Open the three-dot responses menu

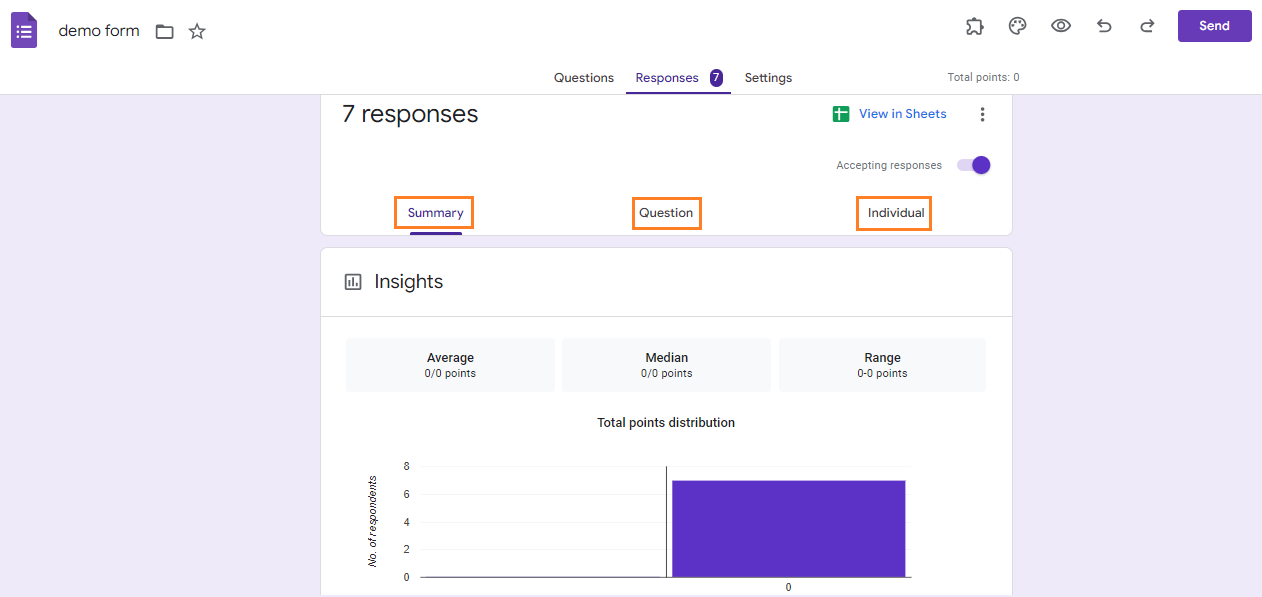[x=982, y=115]
